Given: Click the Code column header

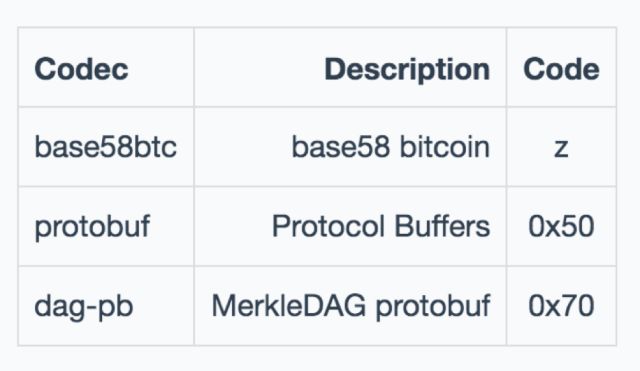Looking at the screenshot, I should [x=561, y=69].
